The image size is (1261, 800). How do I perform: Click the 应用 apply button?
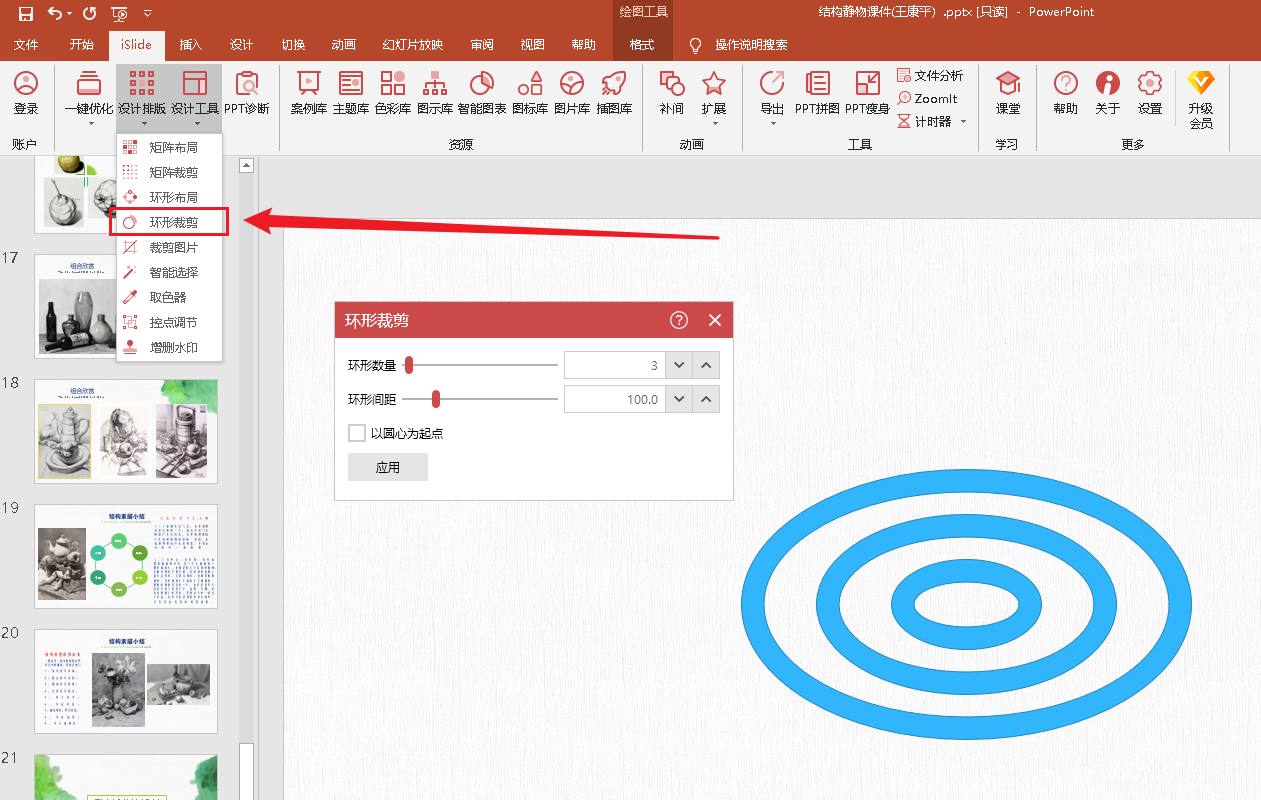[388, 467]
